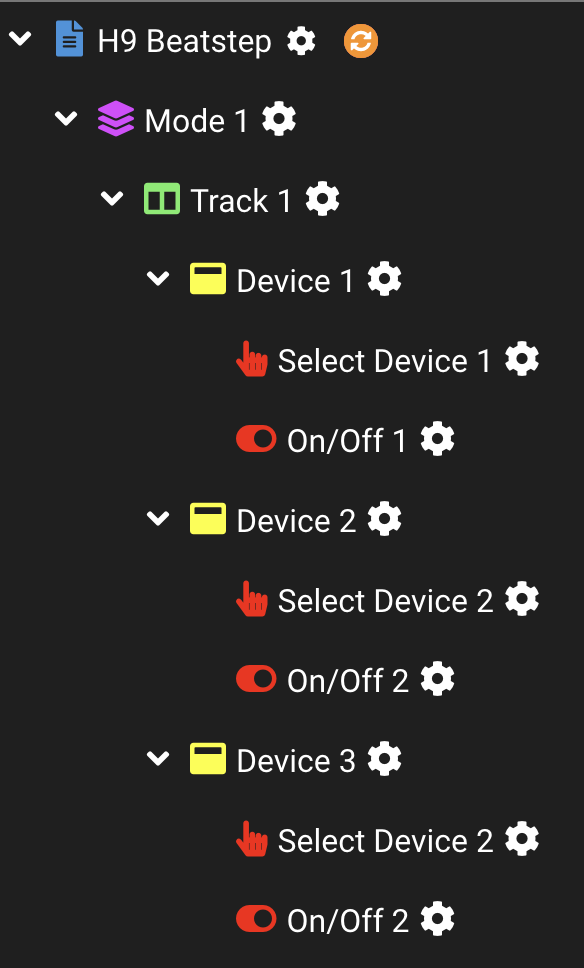Click the red hand icon of Select Device 1

click(x=252, y=359)
